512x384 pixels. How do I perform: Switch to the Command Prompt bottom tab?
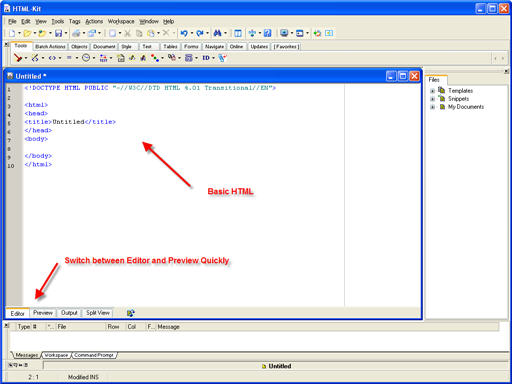(94, 355)
